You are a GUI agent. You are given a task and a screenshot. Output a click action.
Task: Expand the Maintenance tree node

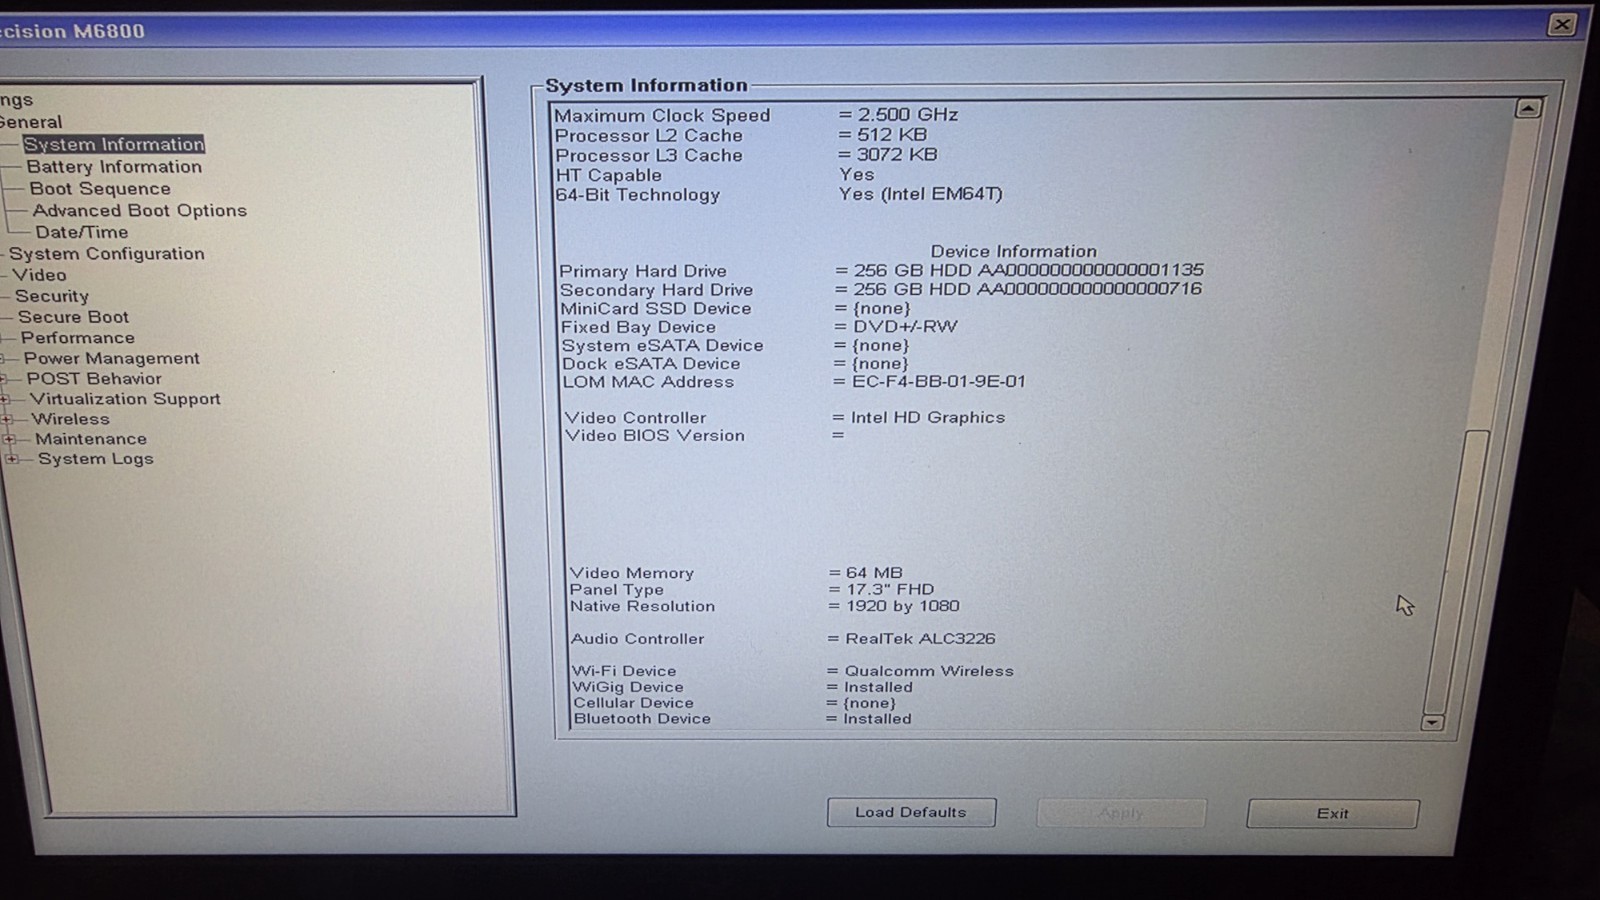tap(9, 439)
